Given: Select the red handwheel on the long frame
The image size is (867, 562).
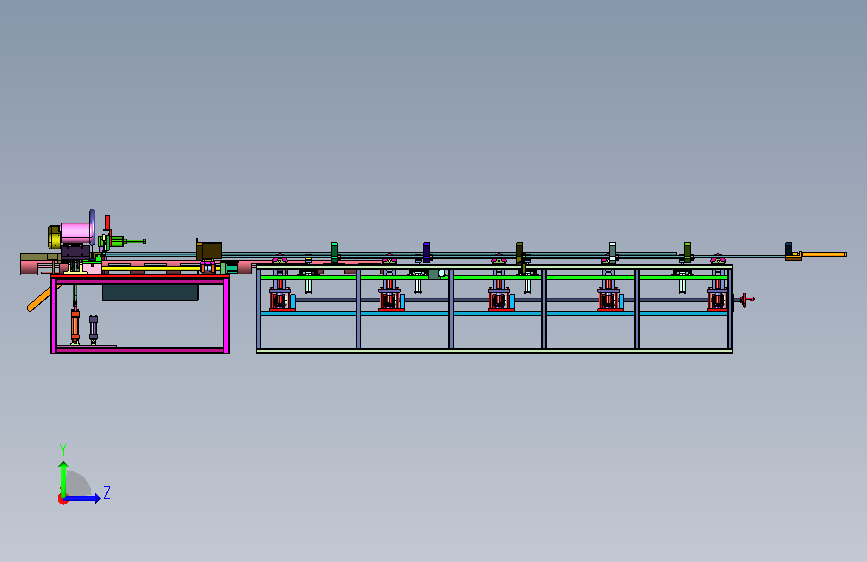Looking at the screenshot, I should 744,299.
